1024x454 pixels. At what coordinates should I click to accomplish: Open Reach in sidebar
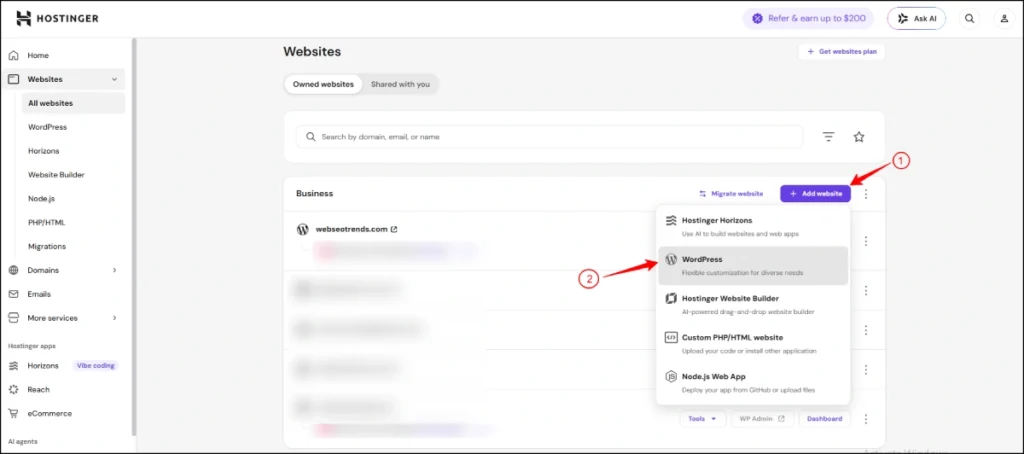pyautogui.click(x=38, y=389)
